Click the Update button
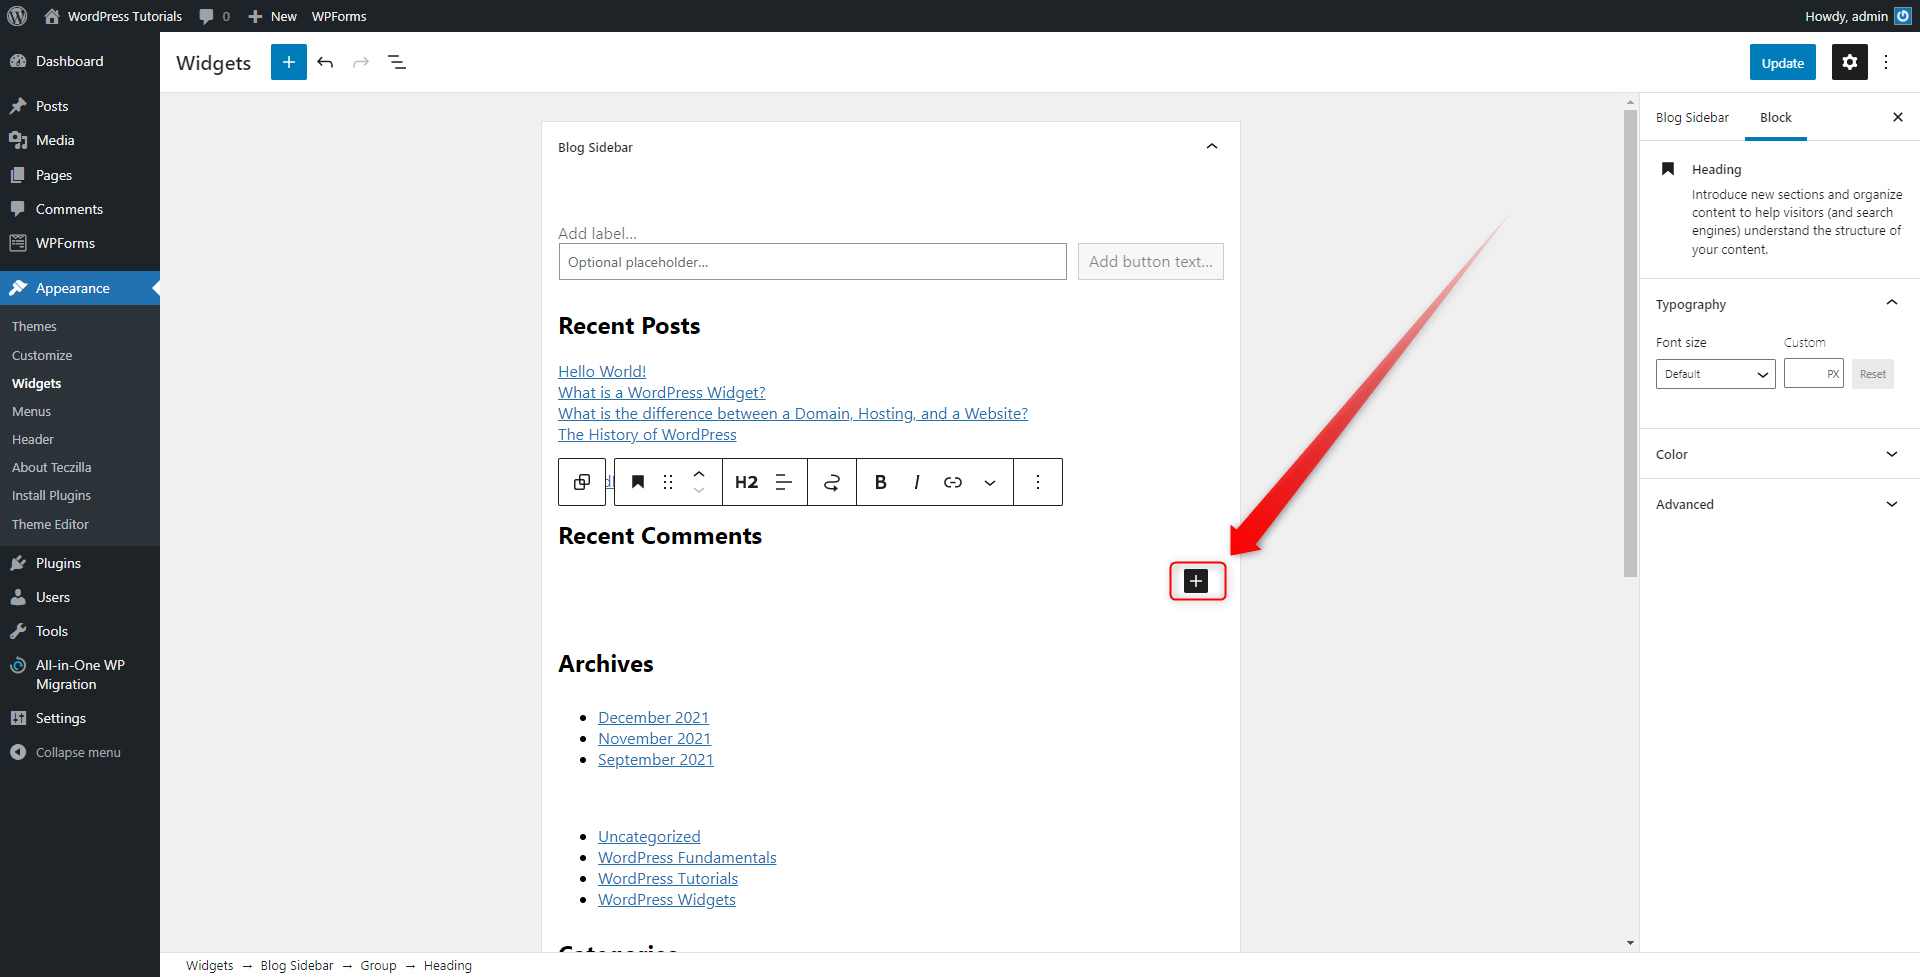This screenshot has width=1920, height=977. [1783, 62]
